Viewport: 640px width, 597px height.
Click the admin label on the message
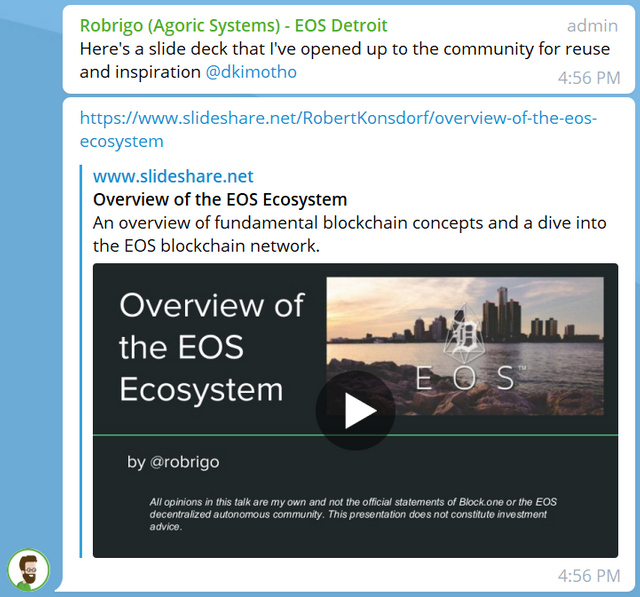point(592,26)
